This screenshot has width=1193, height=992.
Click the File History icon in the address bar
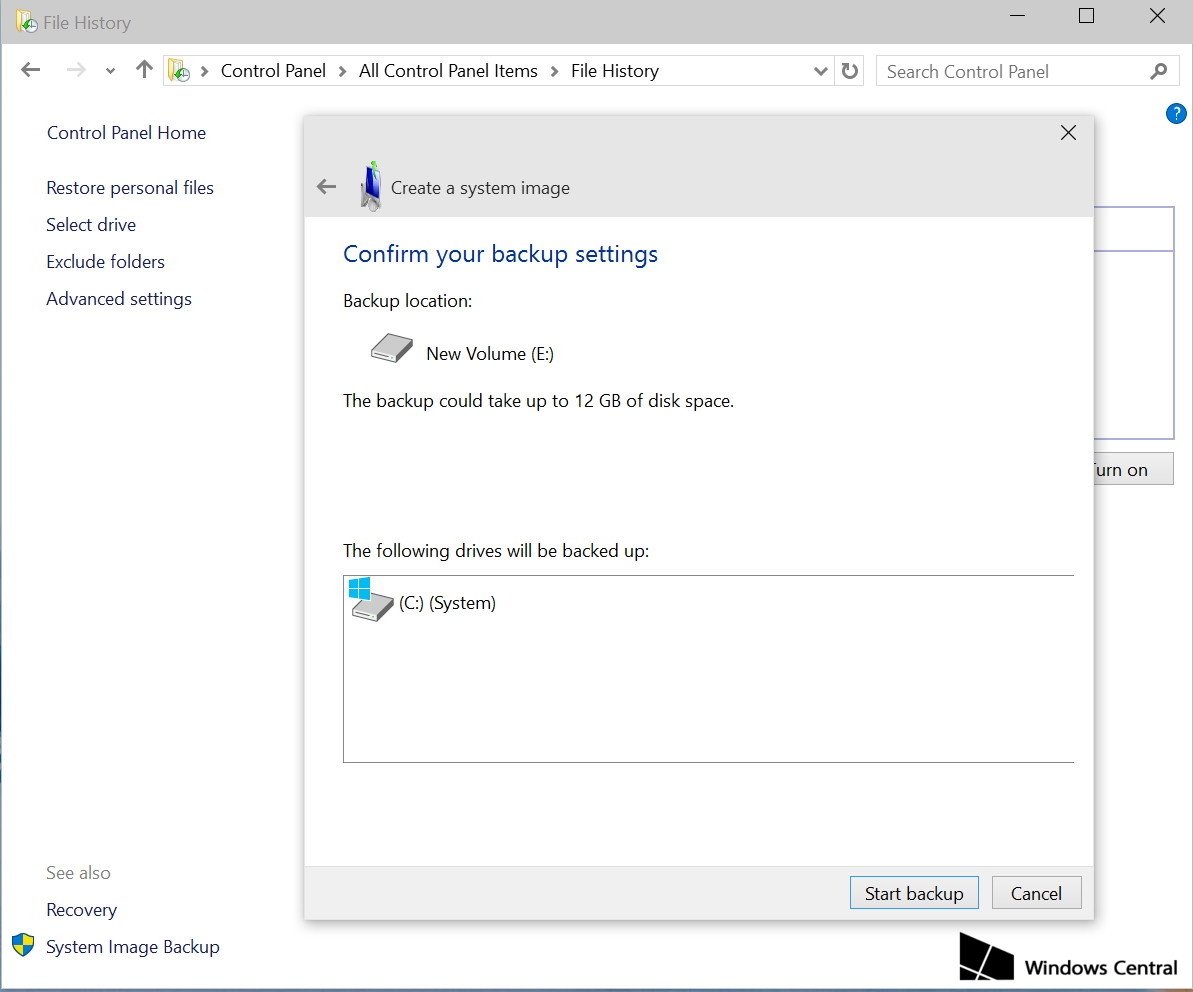[180, 70]
